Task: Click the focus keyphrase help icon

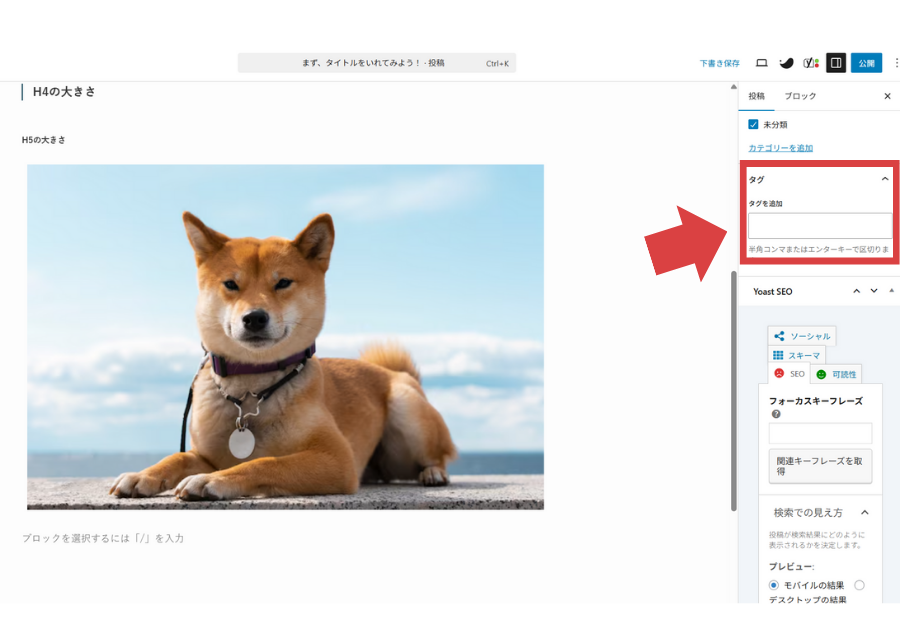Action: (775, 414)
